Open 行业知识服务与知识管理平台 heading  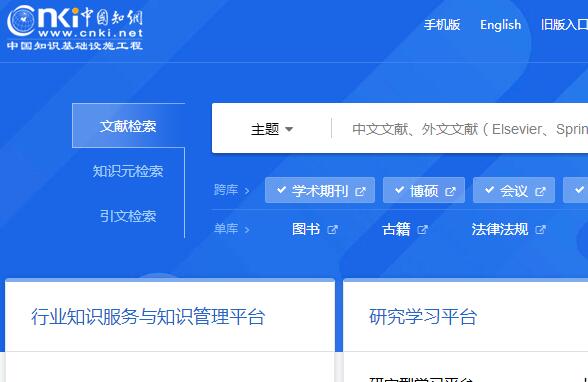pos(148,316)
